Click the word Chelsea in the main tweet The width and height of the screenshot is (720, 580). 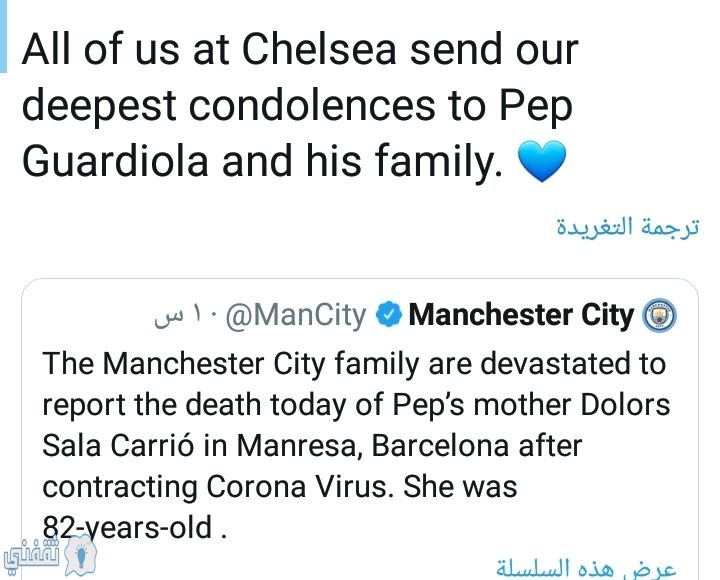[x=319, y=50]
